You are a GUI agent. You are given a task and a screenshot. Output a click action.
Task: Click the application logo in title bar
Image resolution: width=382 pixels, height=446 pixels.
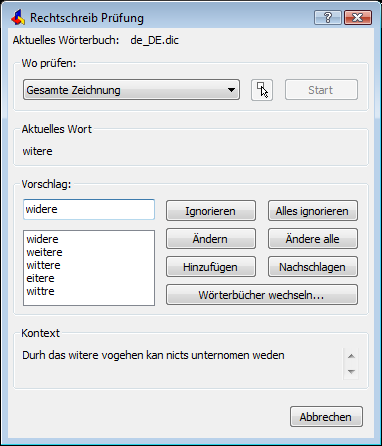(x=18, y=17)
